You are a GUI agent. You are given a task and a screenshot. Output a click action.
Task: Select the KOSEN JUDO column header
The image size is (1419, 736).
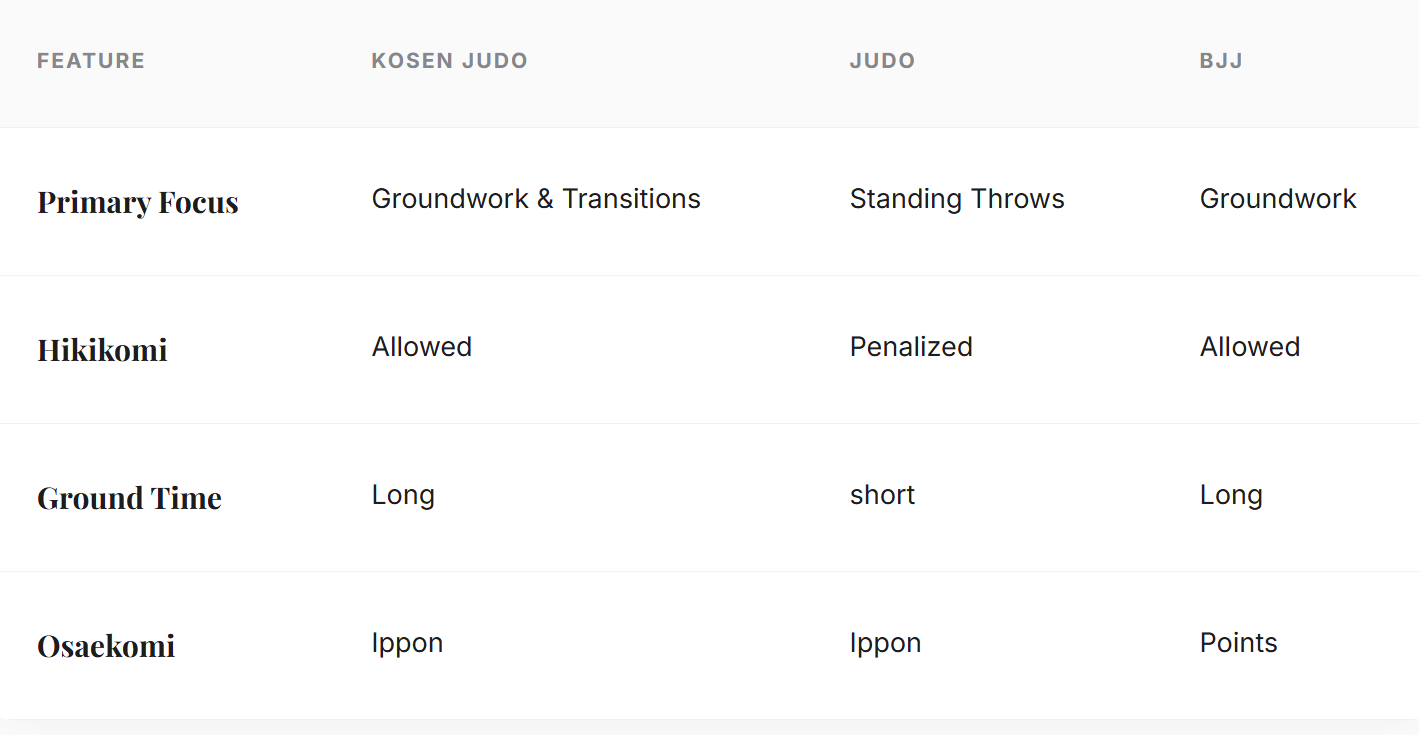[x=449, y=61]
